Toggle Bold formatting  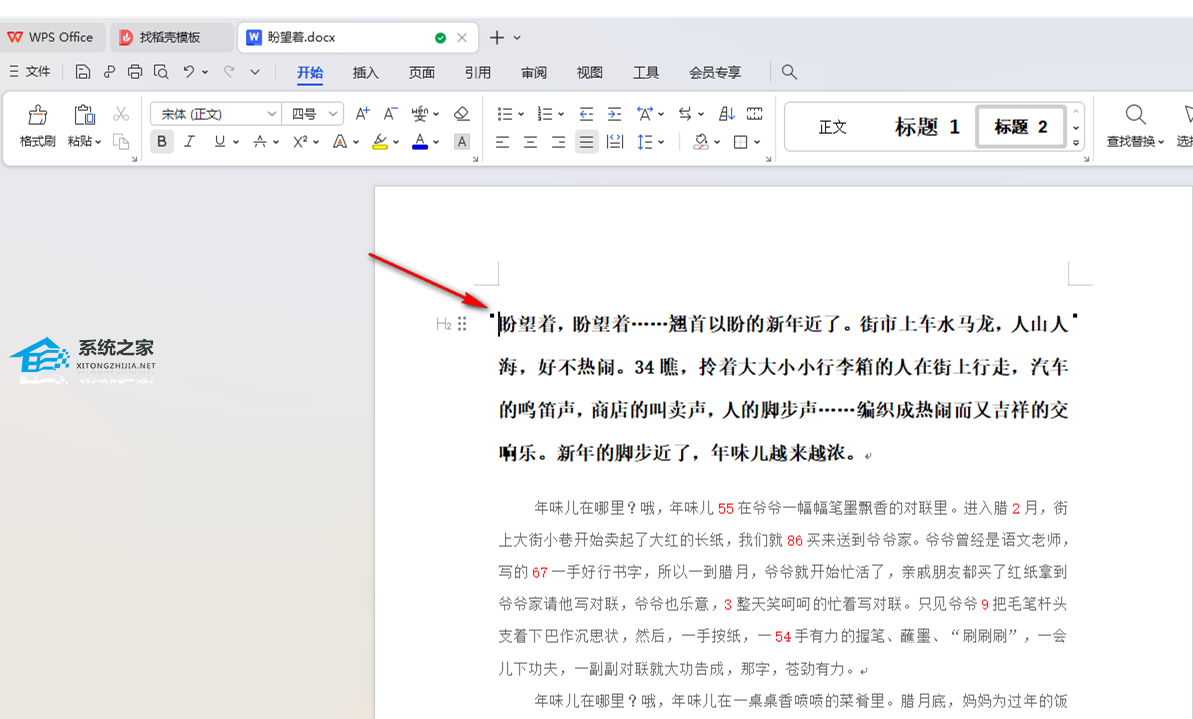coord(161,142)
